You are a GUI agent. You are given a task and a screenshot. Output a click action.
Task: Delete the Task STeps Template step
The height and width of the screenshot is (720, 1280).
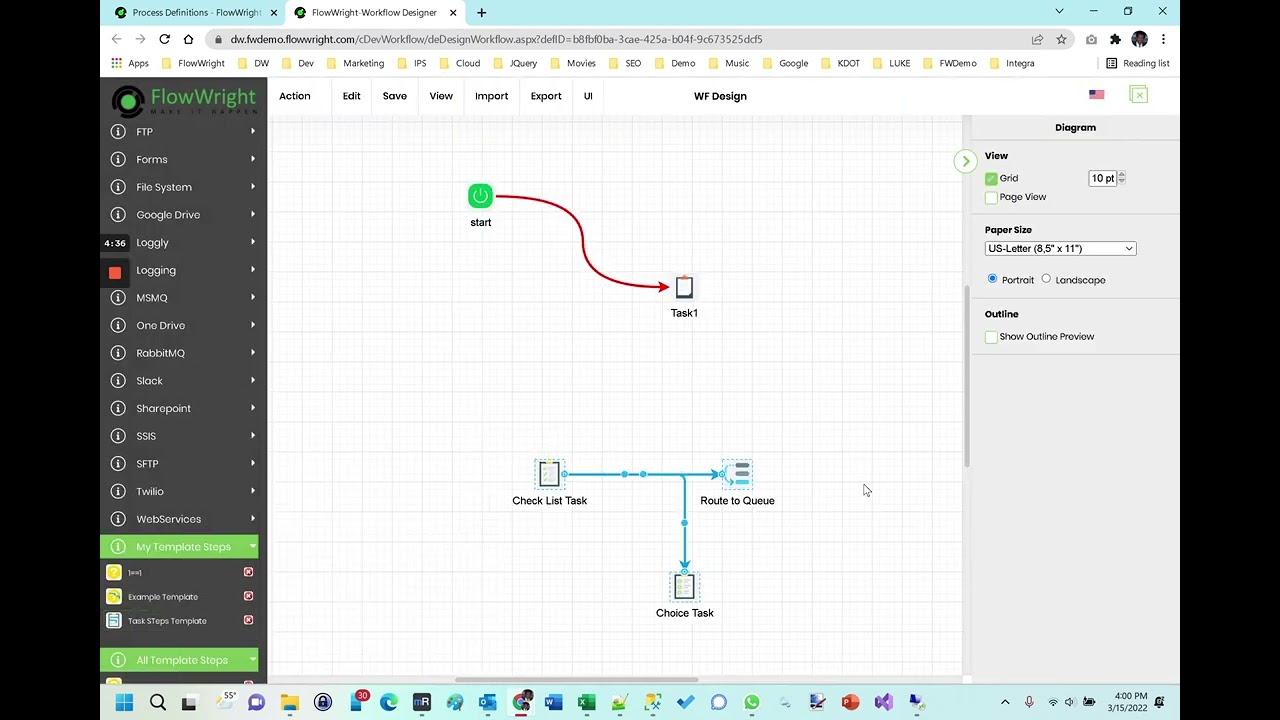pos(248,620)
